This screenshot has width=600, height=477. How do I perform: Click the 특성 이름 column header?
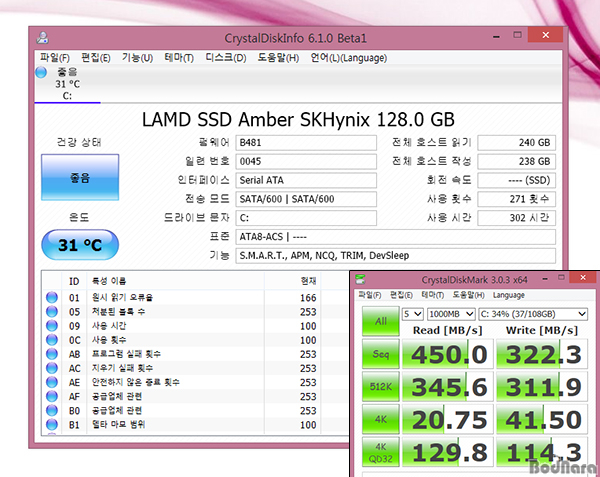tap(175, 281)
